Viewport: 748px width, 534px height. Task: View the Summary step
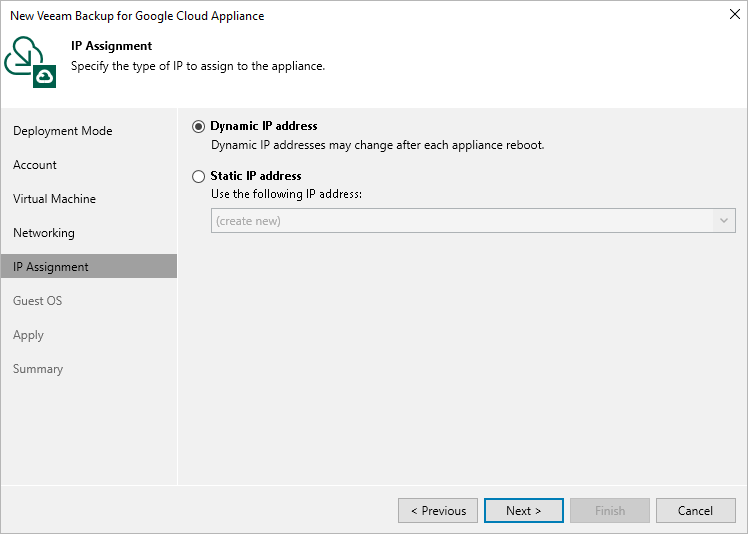38,369
